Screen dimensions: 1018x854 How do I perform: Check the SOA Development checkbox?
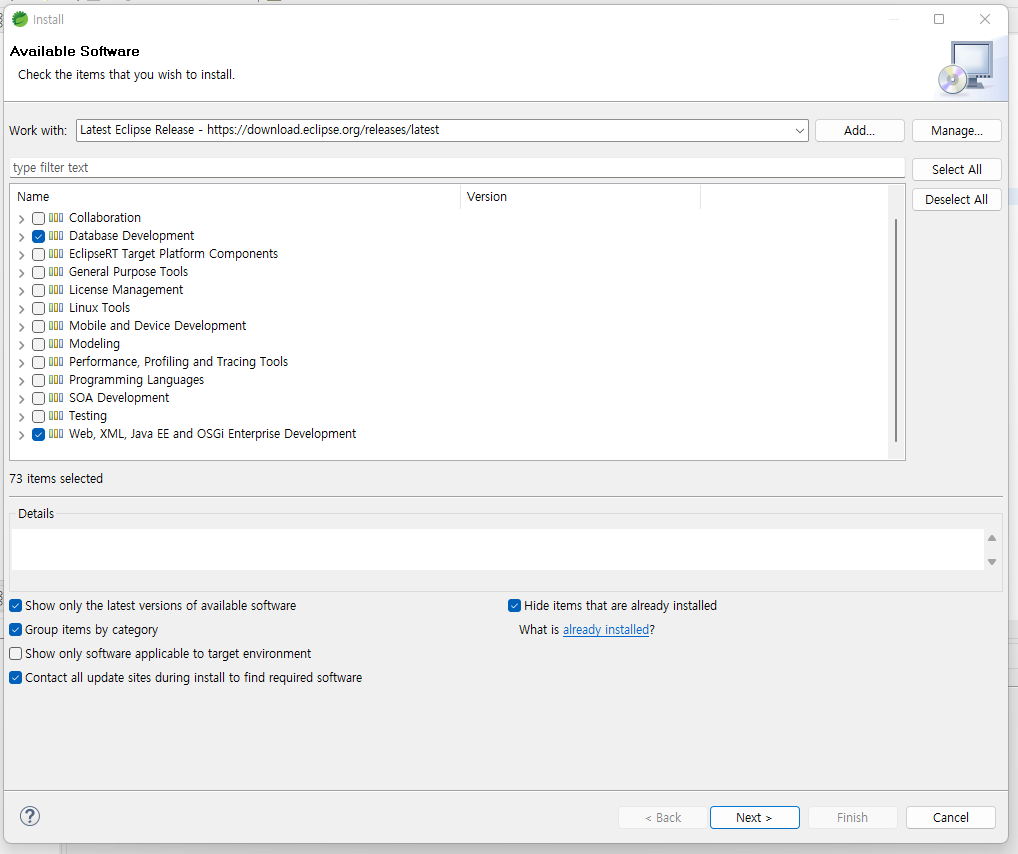tap(38, 398)
